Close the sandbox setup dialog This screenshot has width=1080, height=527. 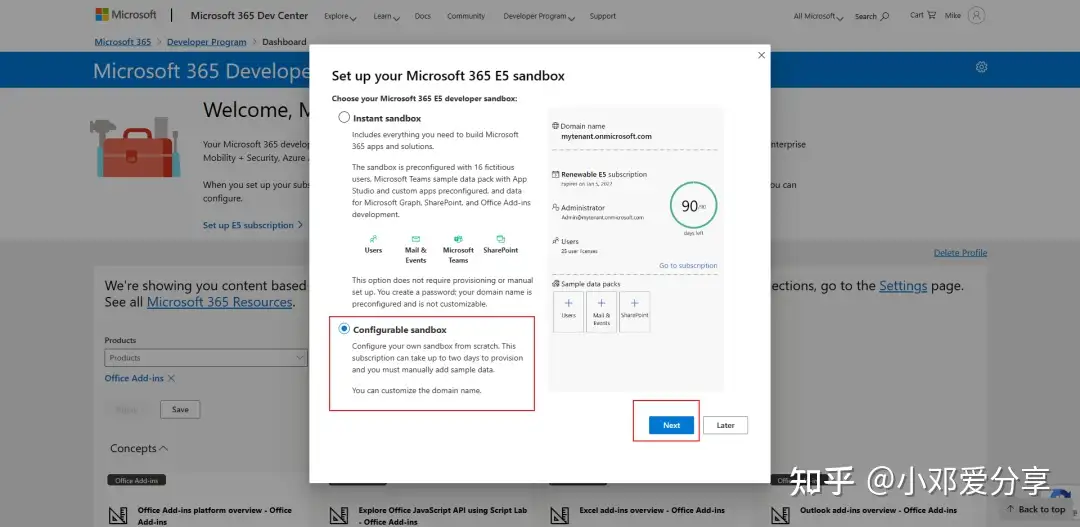(761, 55)
